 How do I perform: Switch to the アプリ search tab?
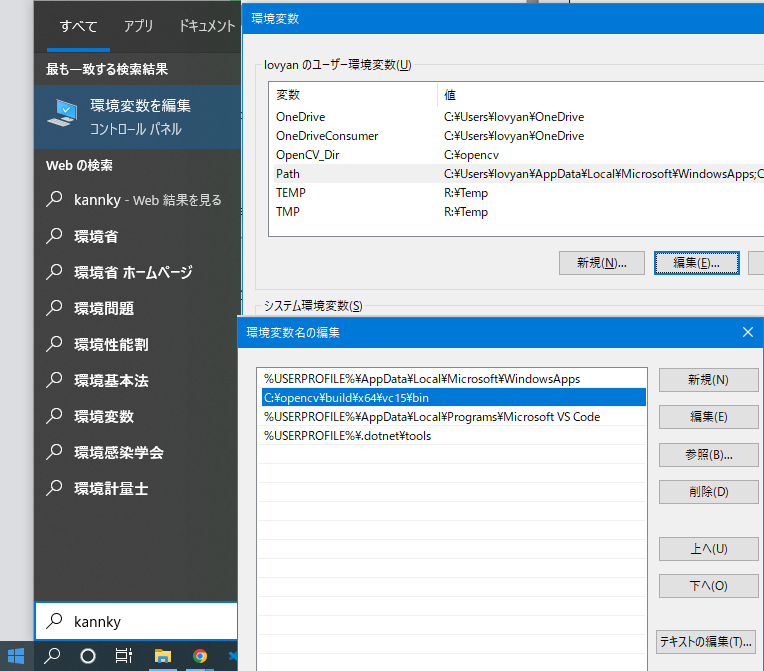click(x=138, y=26)
